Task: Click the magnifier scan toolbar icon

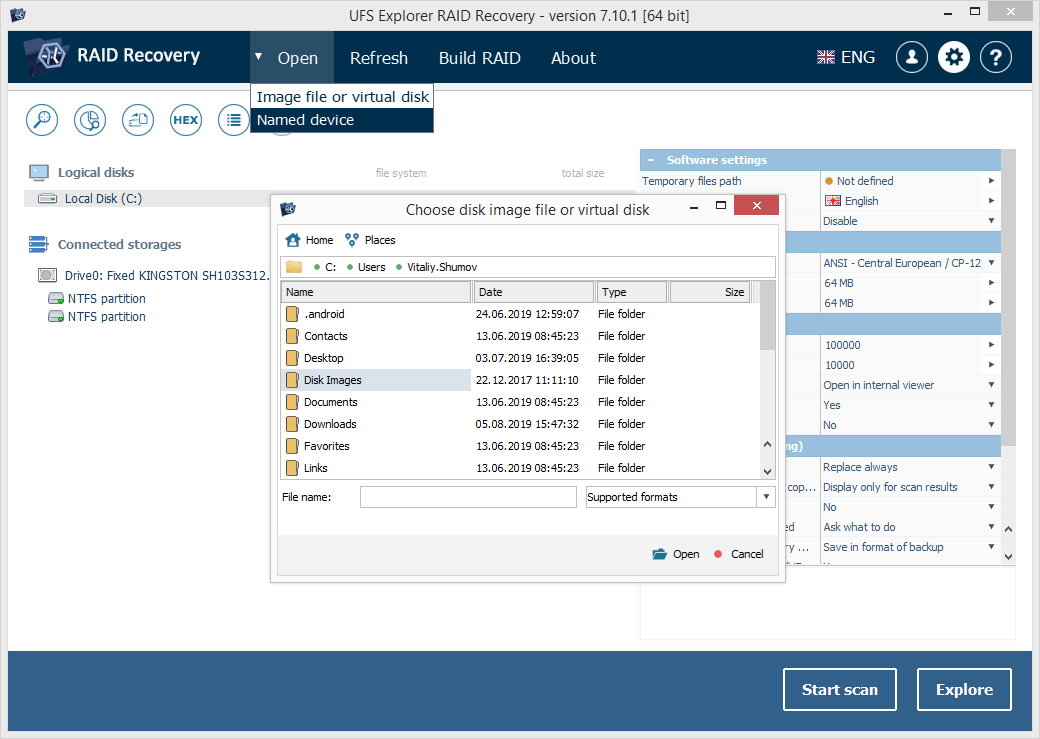Action: [x=42, y=120]
